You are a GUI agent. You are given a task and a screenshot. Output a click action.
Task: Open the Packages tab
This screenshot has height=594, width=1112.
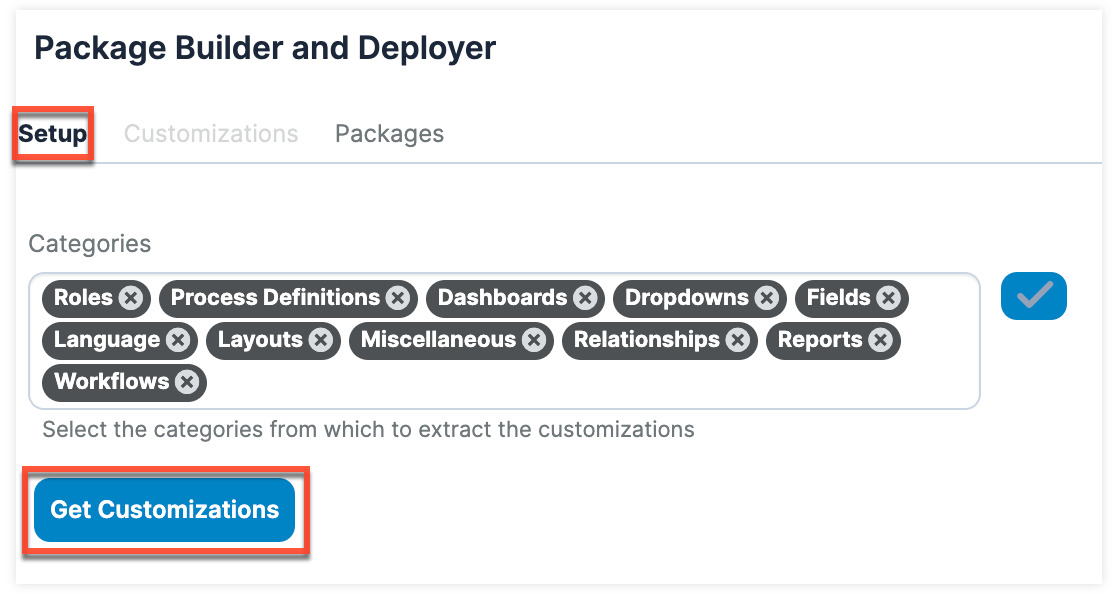pyautogui.click(x=389, y=134)
